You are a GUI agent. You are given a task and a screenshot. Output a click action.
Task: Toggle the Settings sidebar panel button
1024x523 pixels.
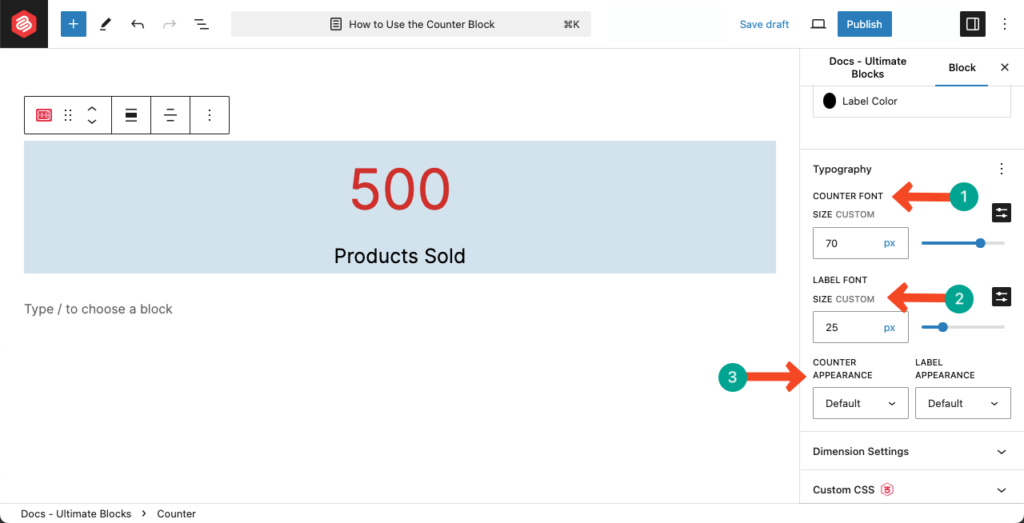coord(971,24)
